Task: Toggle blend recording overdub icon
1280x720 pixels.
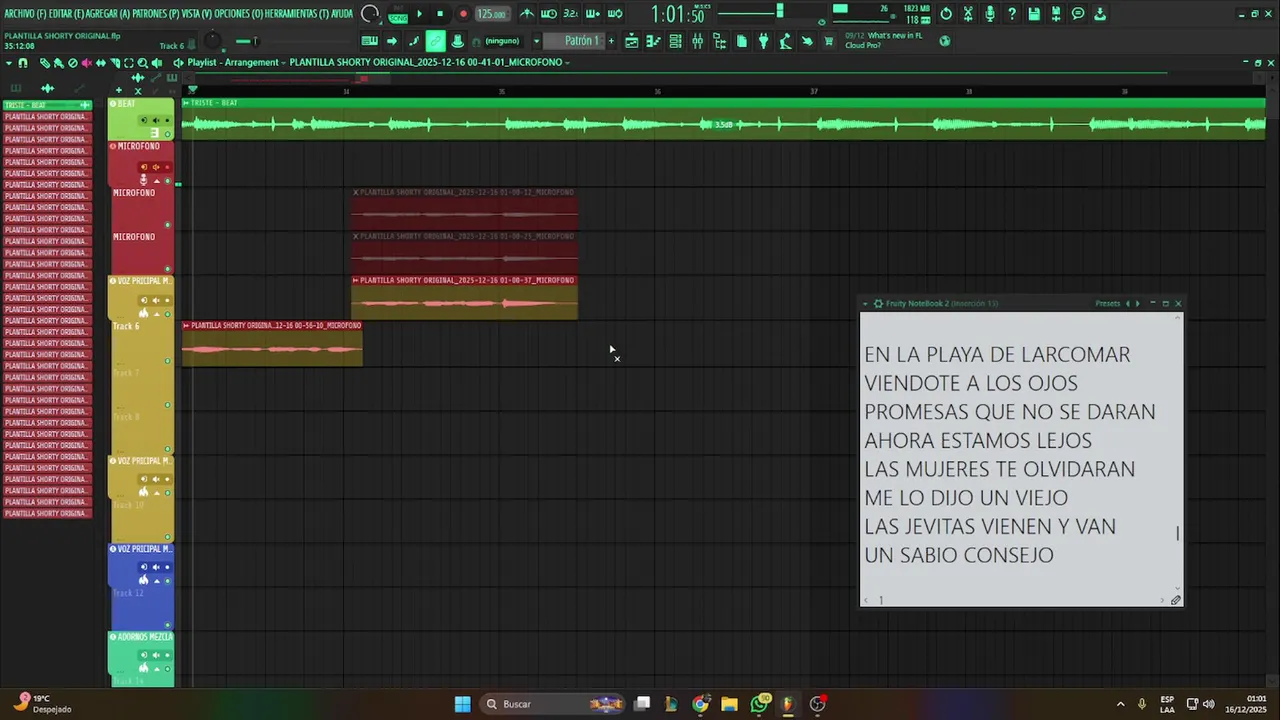Action: point(593,14)
